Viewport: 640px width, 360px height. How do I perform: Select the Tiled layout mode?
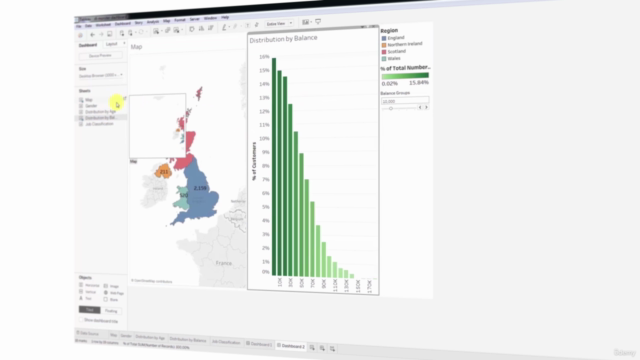[89, 310]
